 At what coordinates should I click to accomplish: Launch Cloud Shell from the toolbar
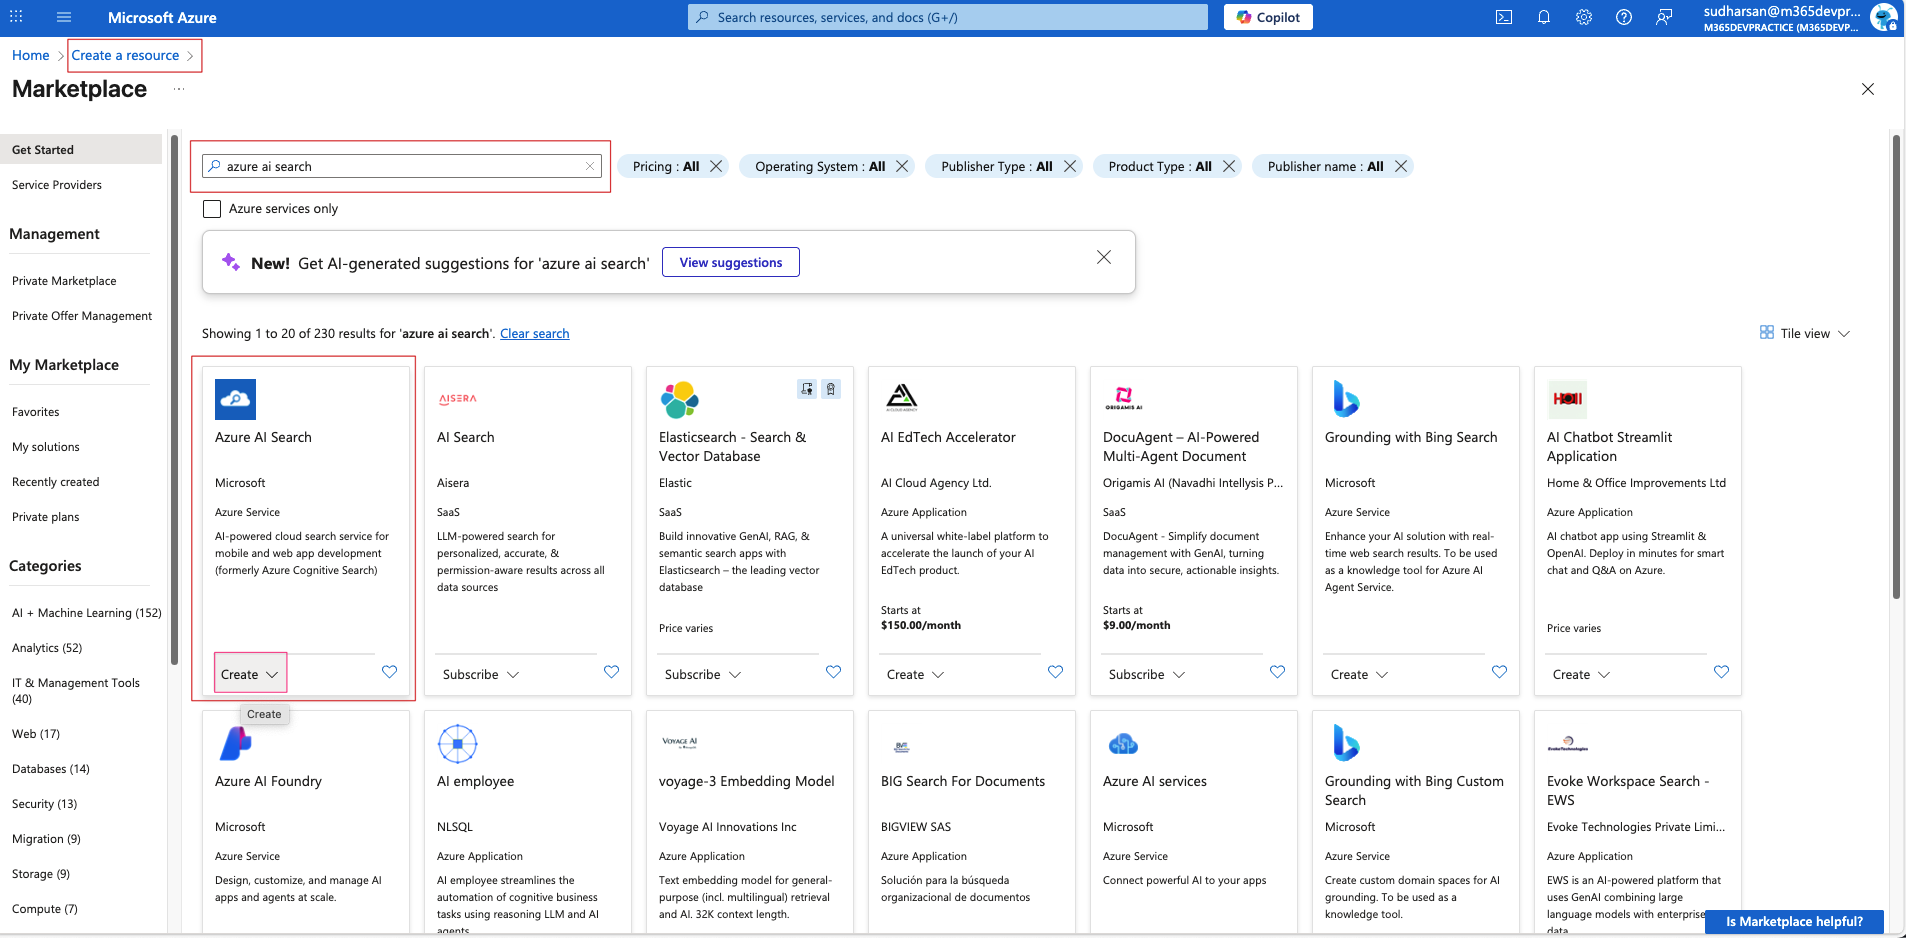tap(1504, 17)
